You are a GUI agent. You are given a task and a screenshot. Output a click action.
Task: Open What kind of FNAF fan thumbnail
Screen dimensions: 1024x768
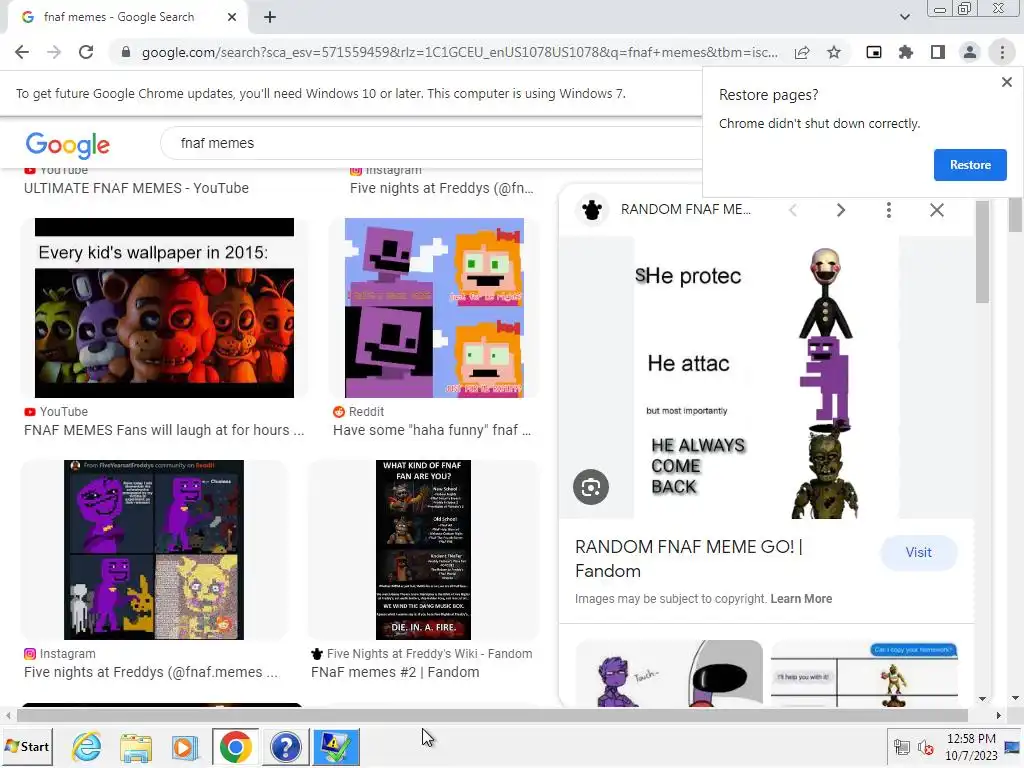point(423,550)
